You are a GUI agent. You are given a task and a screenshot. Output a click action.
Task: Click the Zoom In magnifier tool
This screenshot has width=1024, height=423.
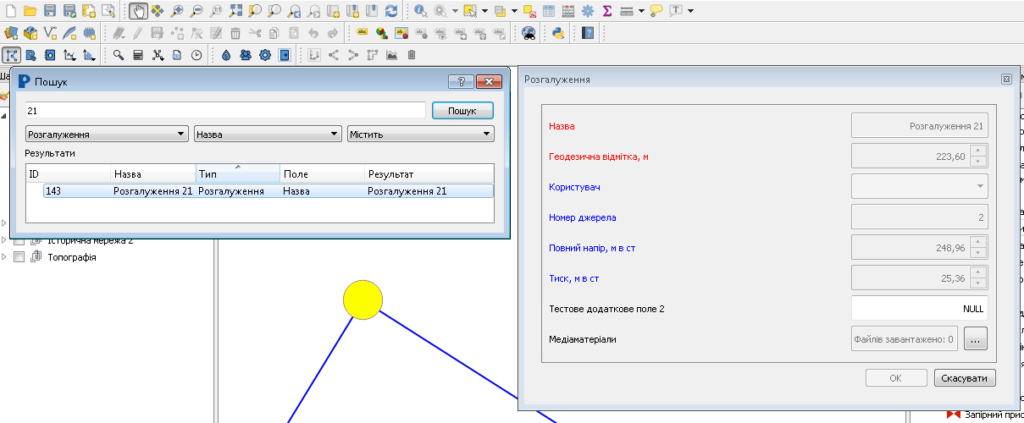pyautogui.click(x=176, y=10)
